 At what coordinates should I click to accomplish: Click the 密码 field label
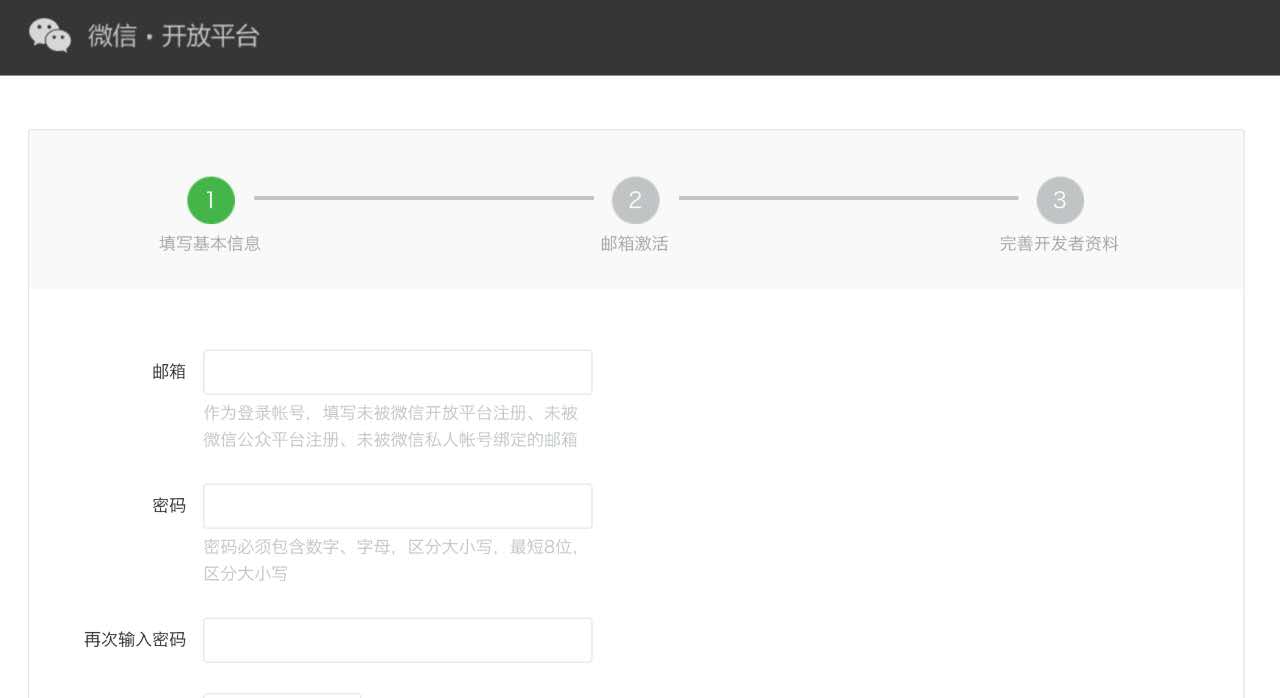pyautogui.click(x=169, y=506)
